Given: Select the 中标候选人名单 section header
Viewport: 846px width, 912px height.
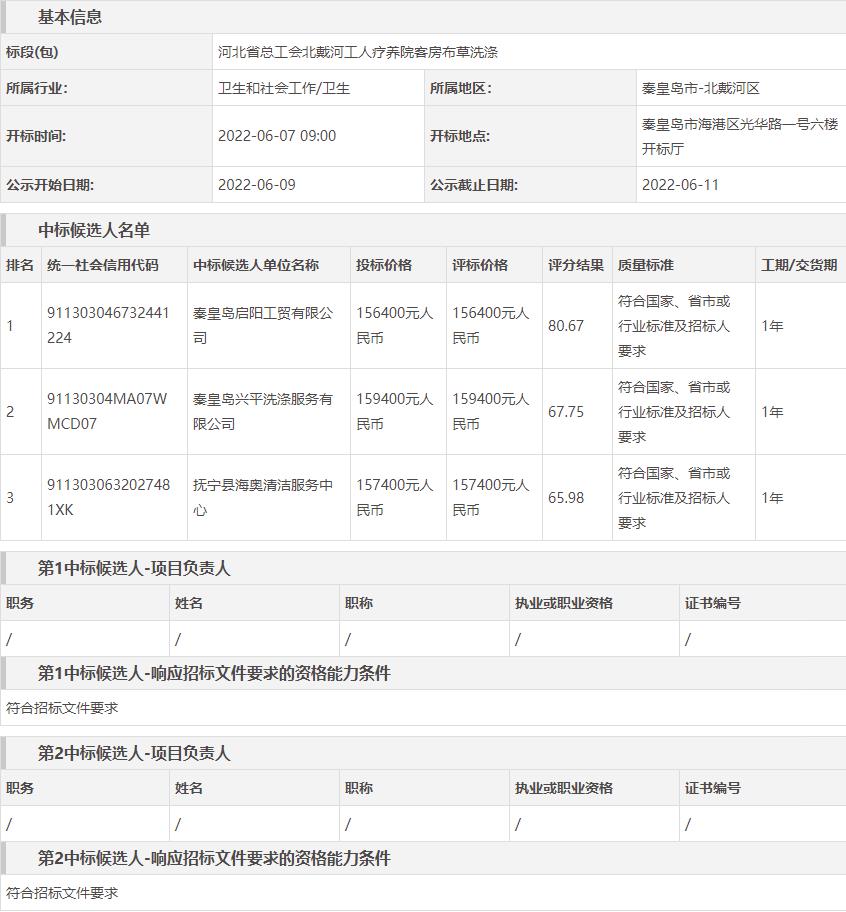Looking at the screenshot, I should [x=94, y=230].
